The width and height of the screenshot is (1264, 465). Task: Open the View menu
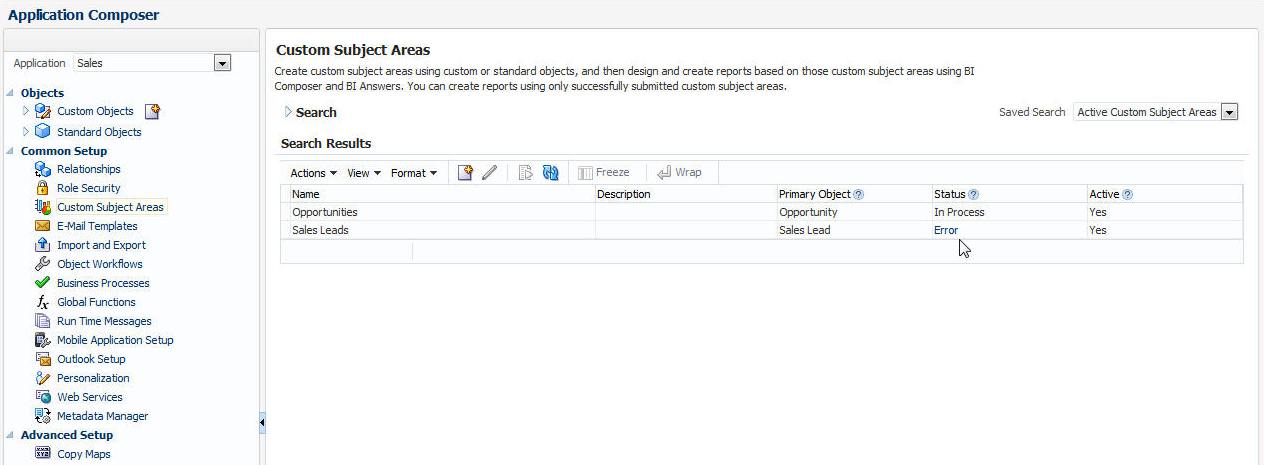coord(364,173)
